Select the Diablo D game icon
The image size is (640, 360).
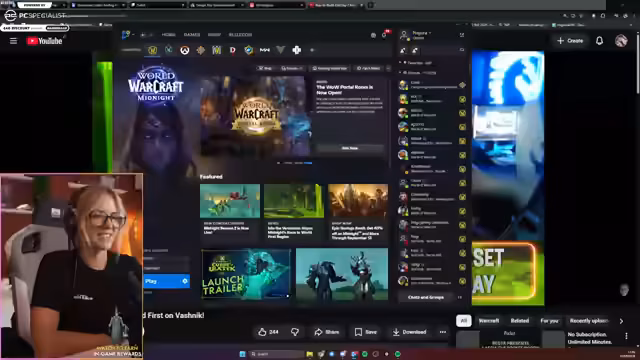pos(233,50)
